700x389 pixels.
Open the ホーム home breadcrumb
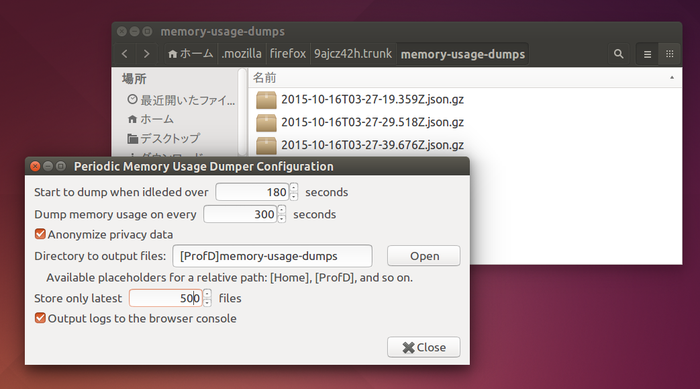click(x=191, y=54)
